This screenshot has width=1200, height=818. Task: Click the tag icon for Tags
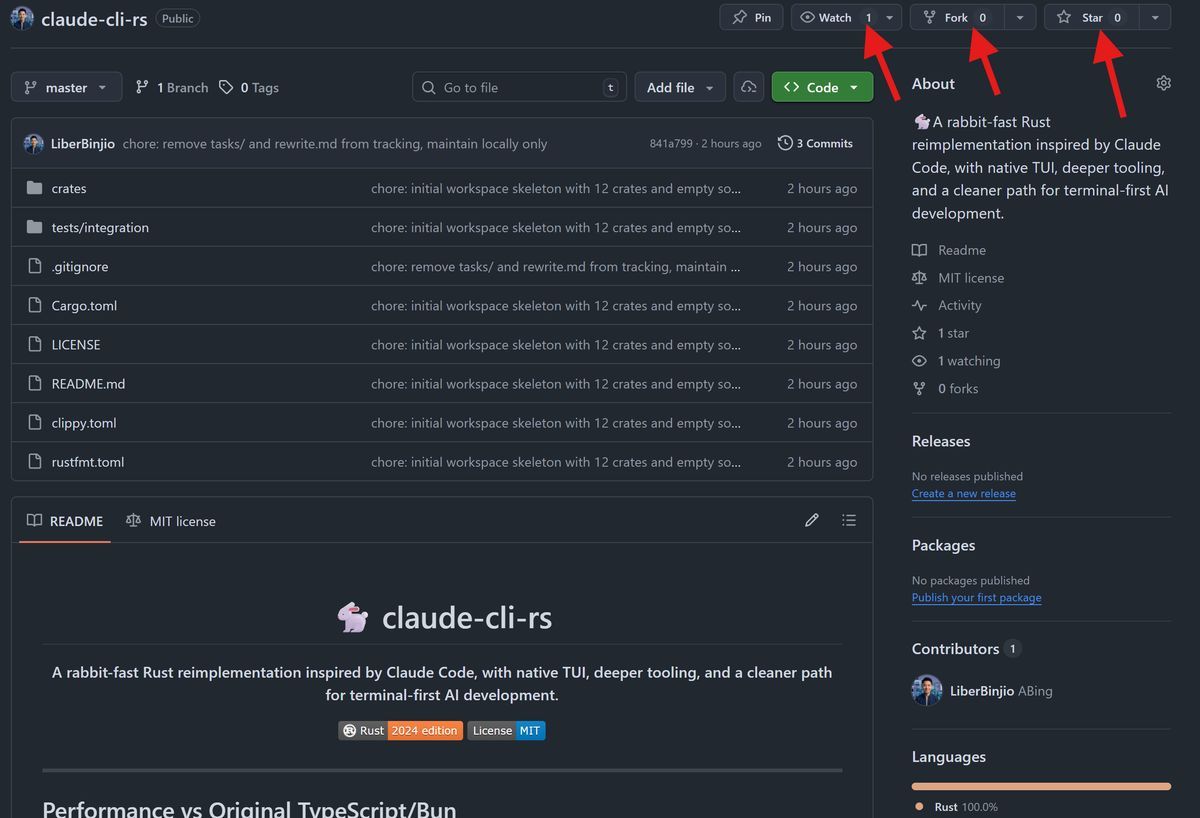pyautogui.click(x=226, y=87)
